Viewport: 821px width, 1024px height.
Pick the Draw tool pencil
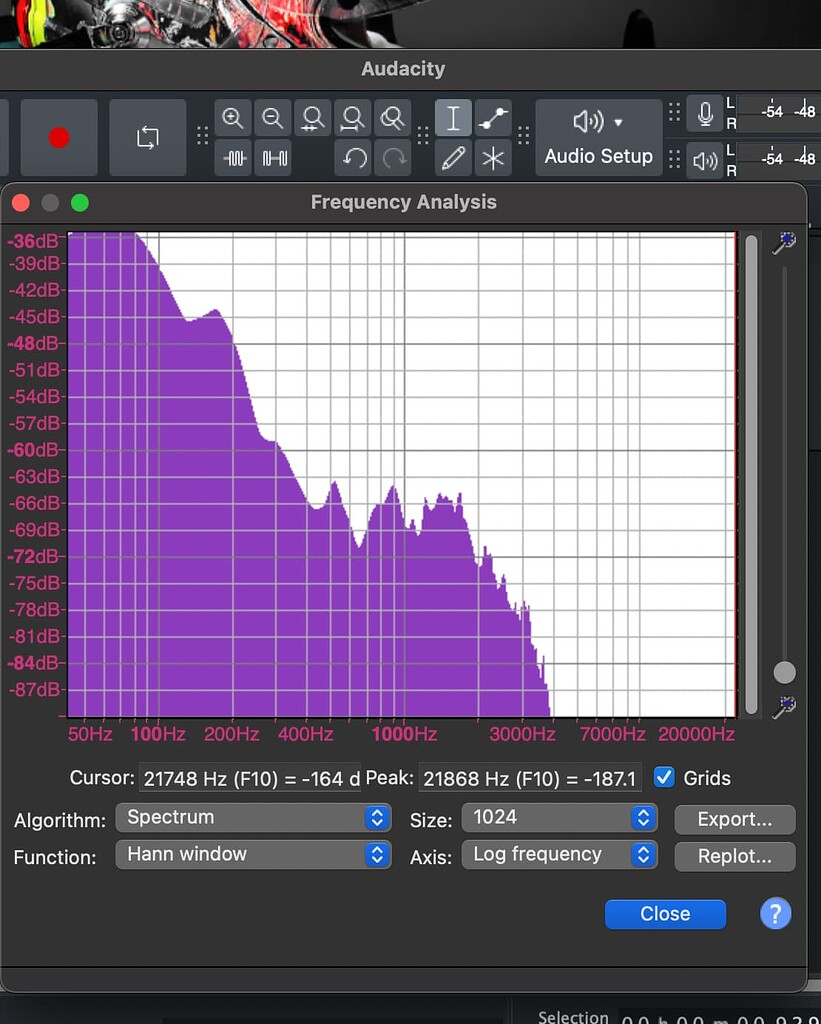coord(453,157)
